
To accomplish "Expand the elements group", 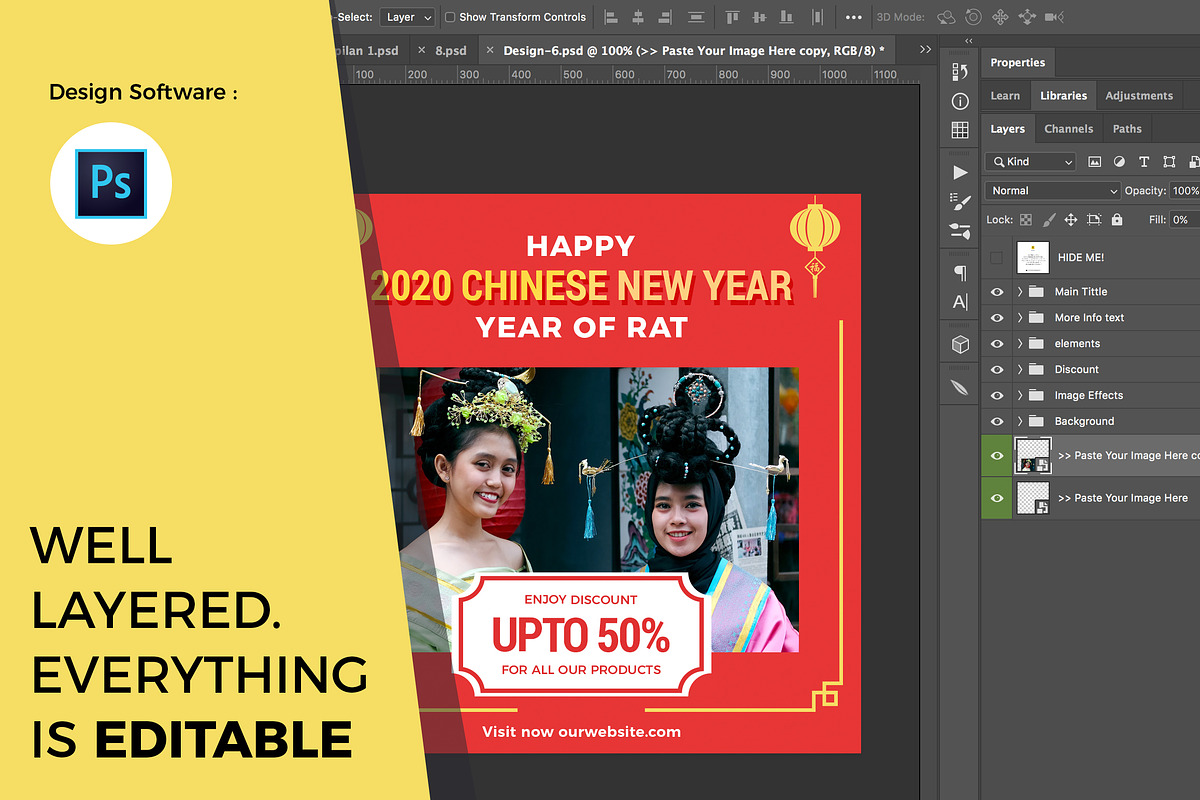I will coord(1020,344).
